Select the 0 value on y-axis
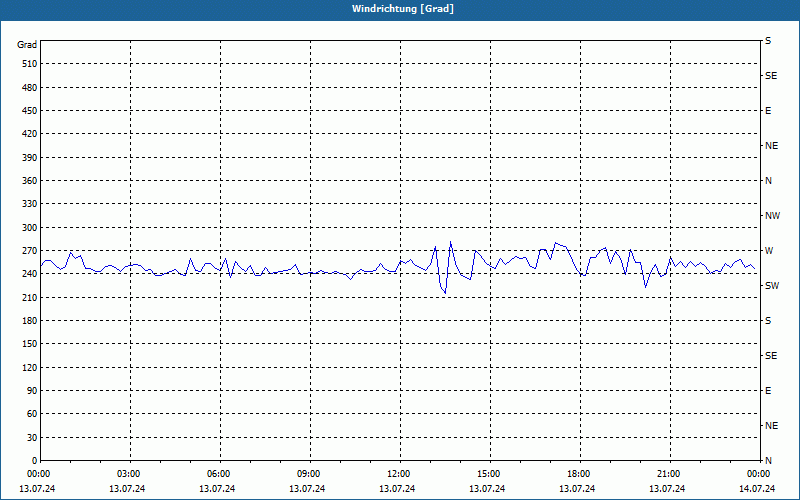The height and width of the screenshot is (500, 800). pyautogui.click(x=35, y=461)
